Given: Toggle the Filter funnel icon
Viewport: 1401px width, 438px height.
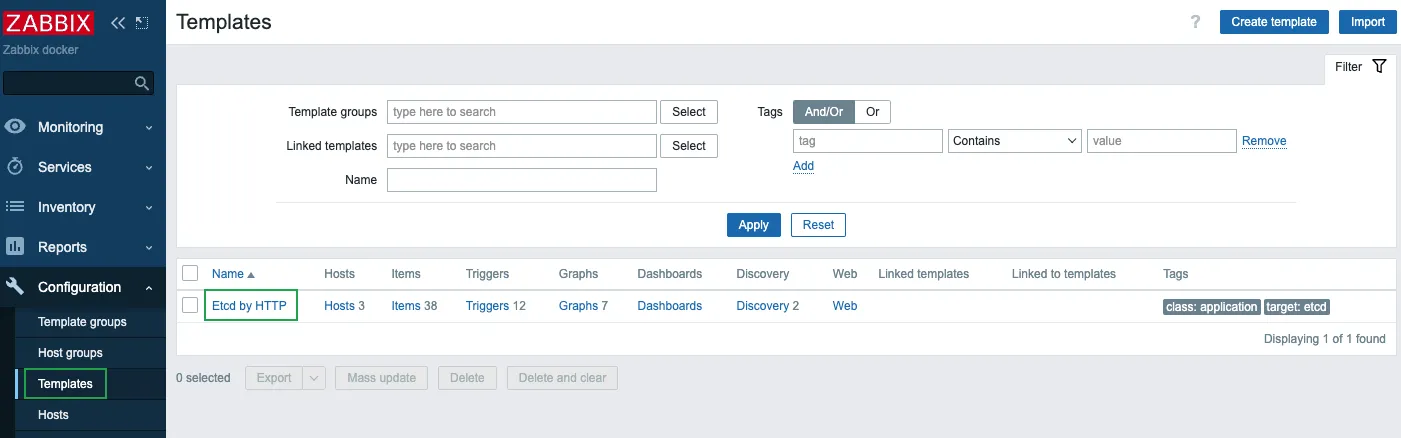Looking at the screenshot, I should 1379,66.
